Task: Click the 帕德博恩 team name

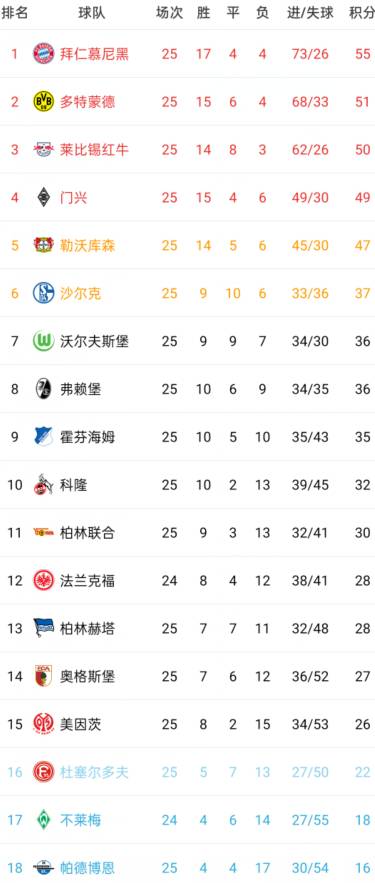Action: pos(87,867)
